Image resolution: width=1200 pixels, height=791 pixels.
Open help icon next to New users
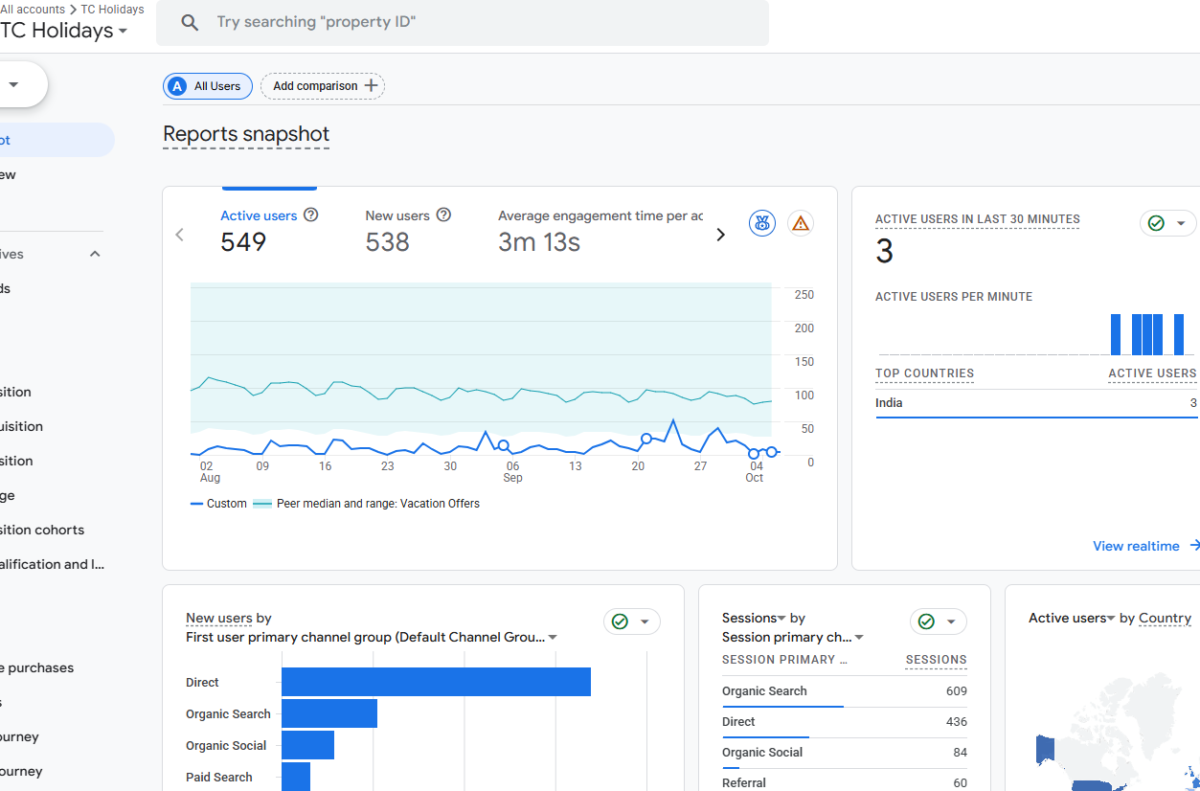point(444,215)
